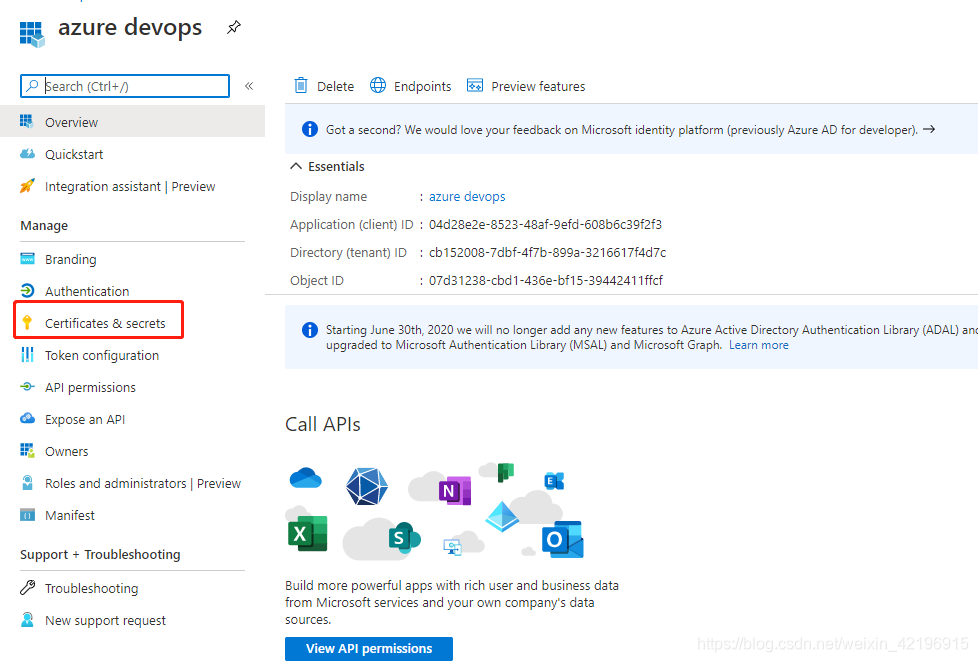Click the Branding icon

[27, 258]
